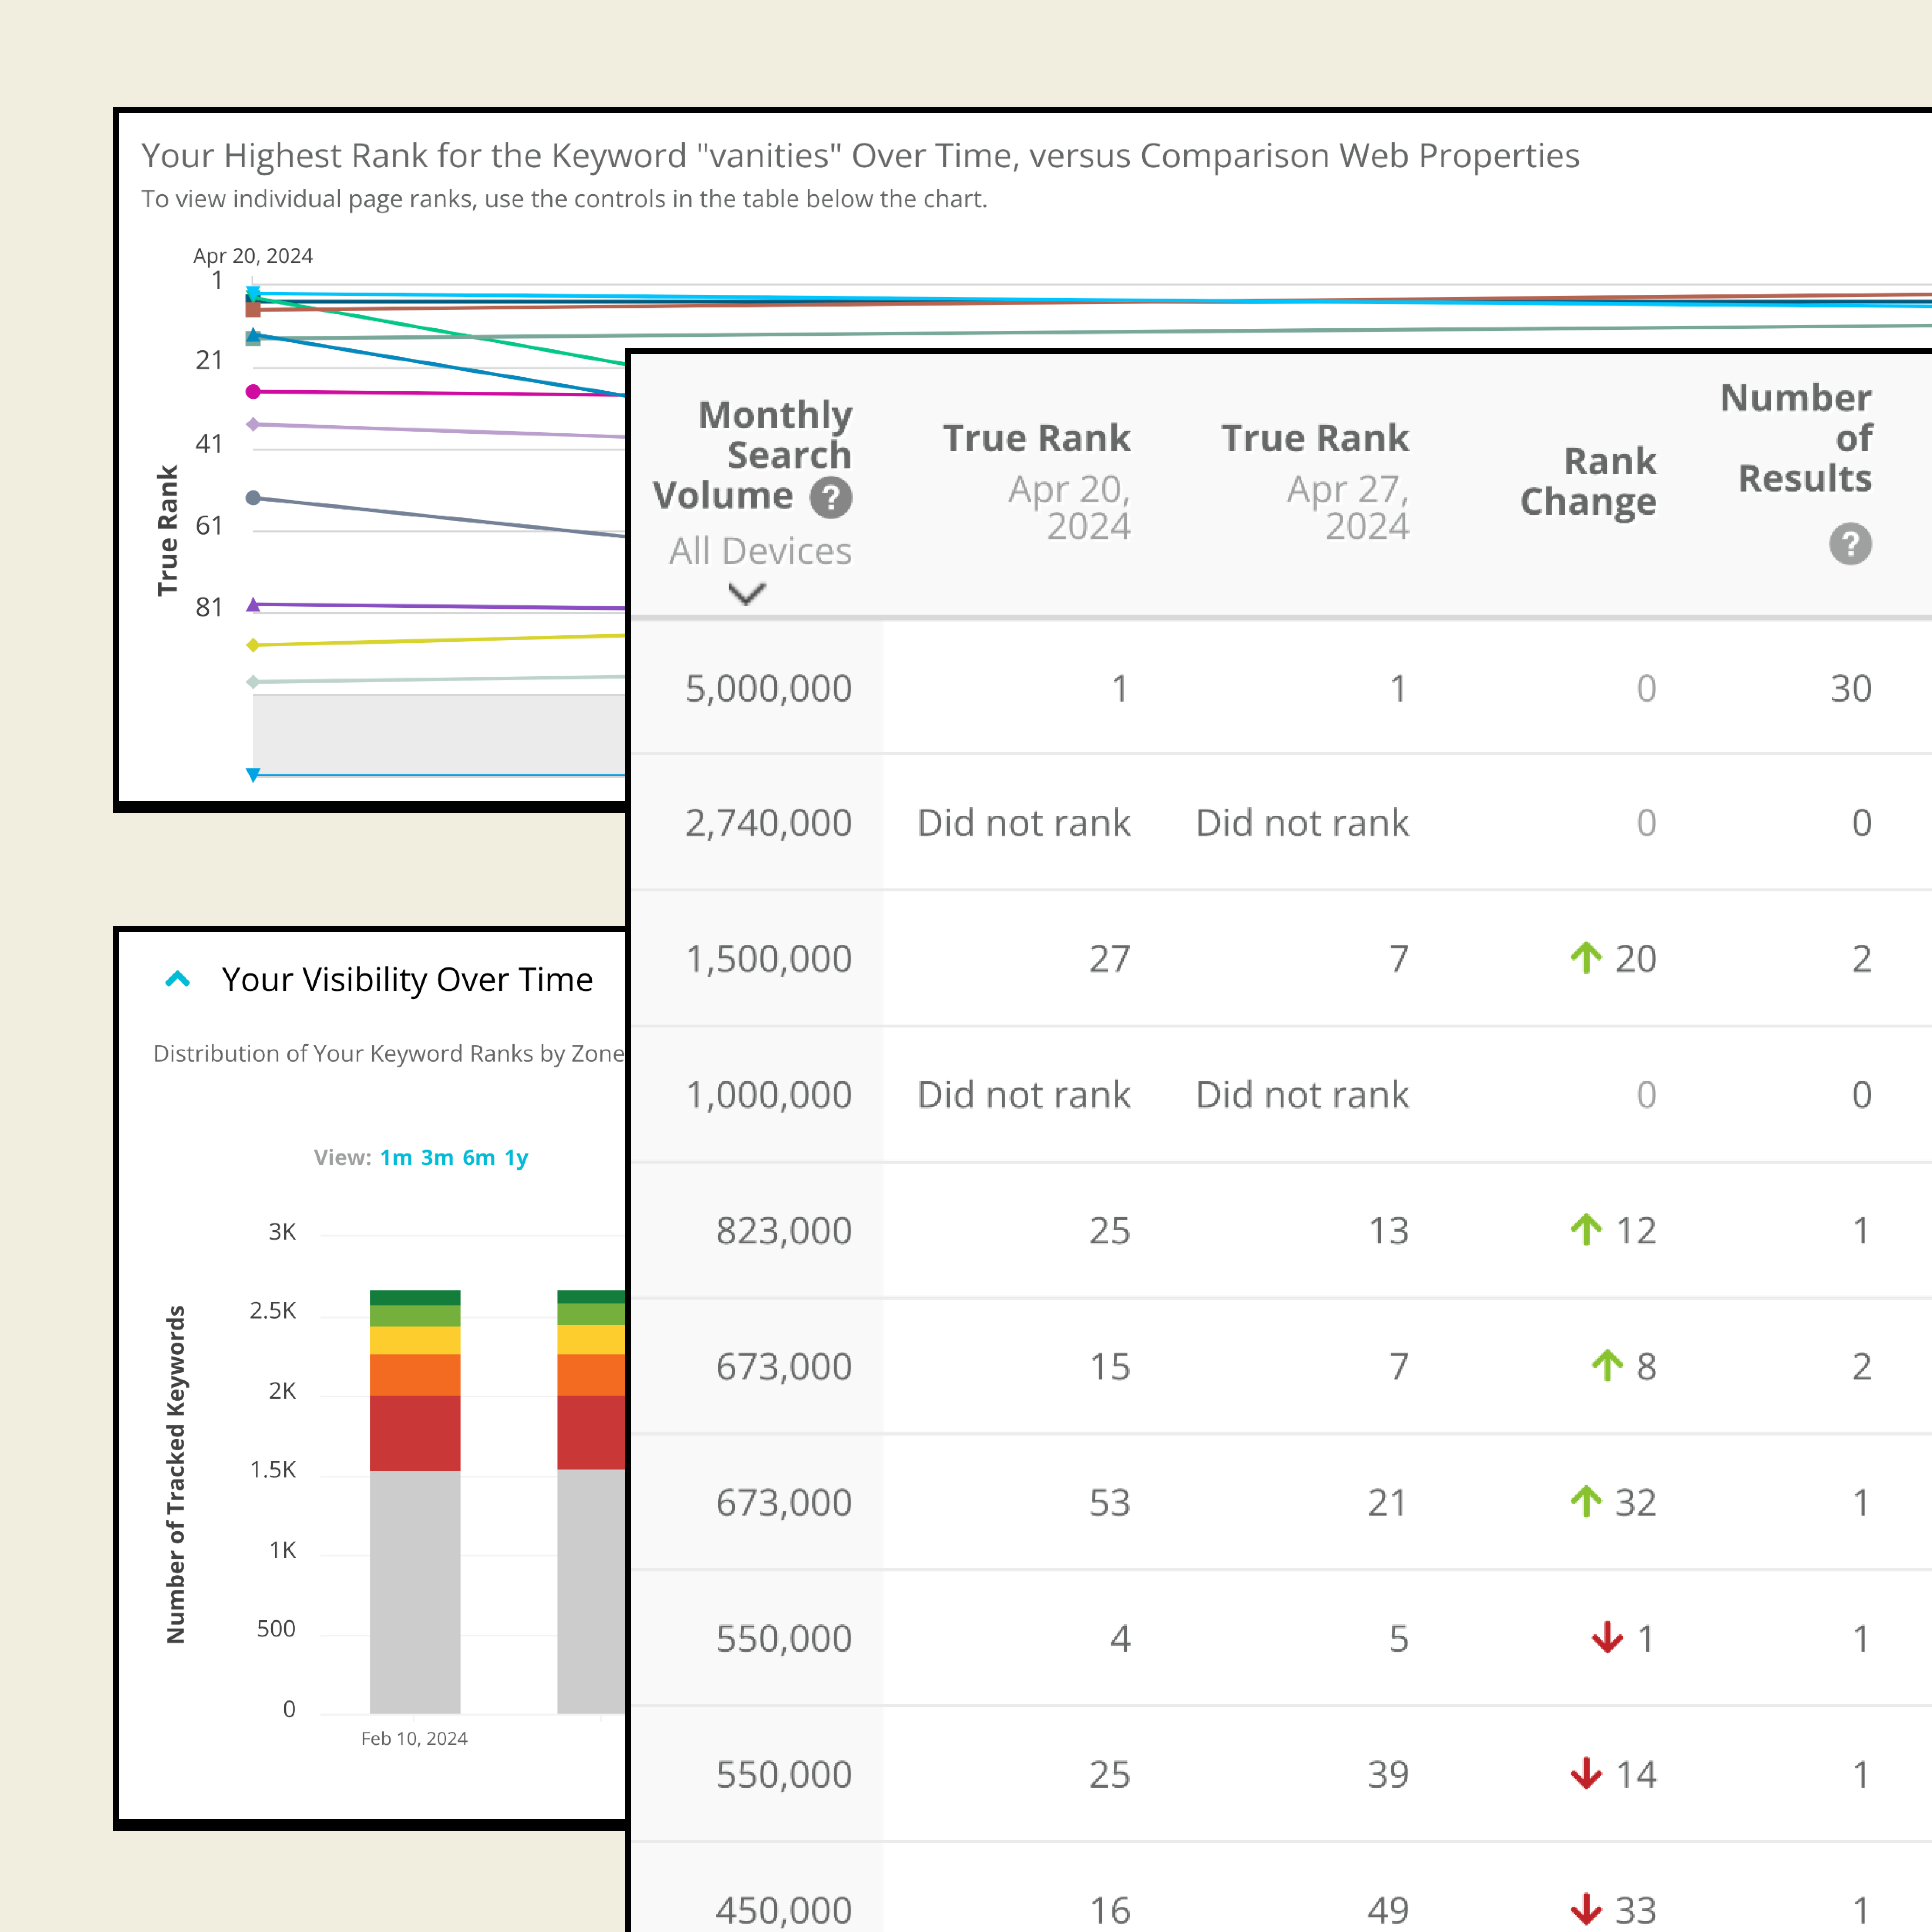Click the blue downward triangle at chart bottom

point(253,775)
